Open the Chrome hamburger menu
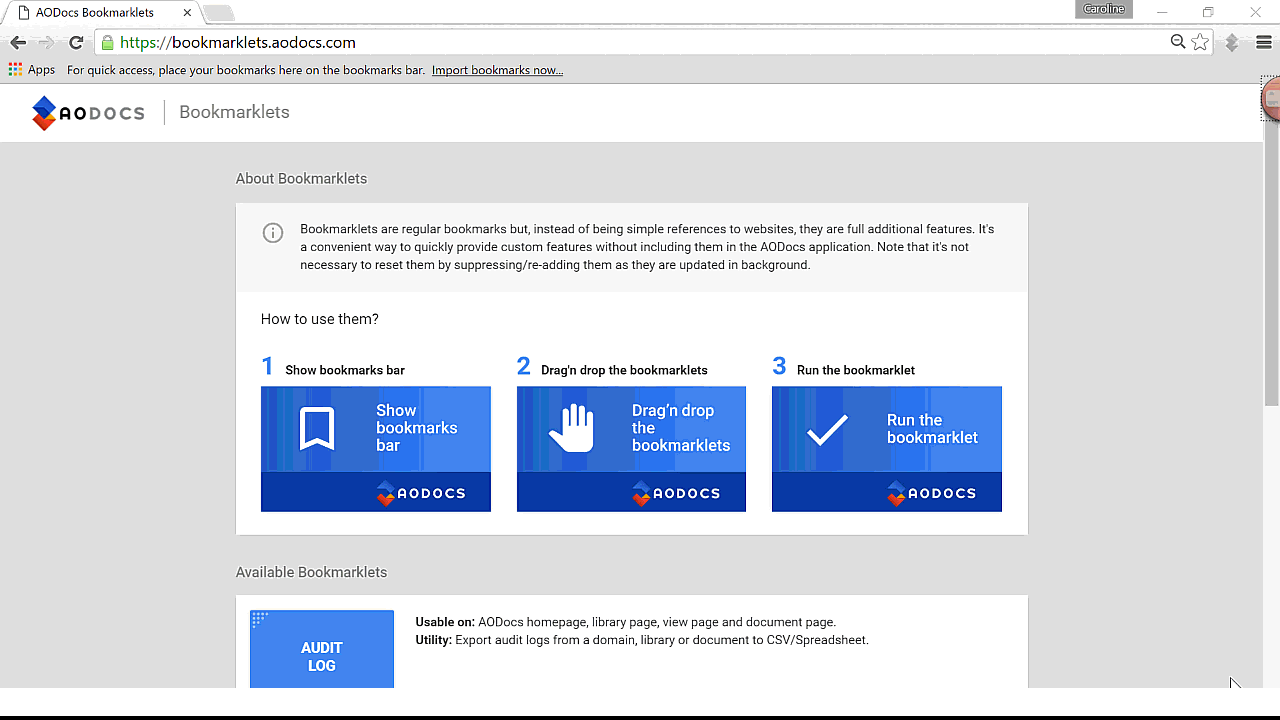Image resolution: width=1280 pixels, height=720 pixels. click(1263, 43)
